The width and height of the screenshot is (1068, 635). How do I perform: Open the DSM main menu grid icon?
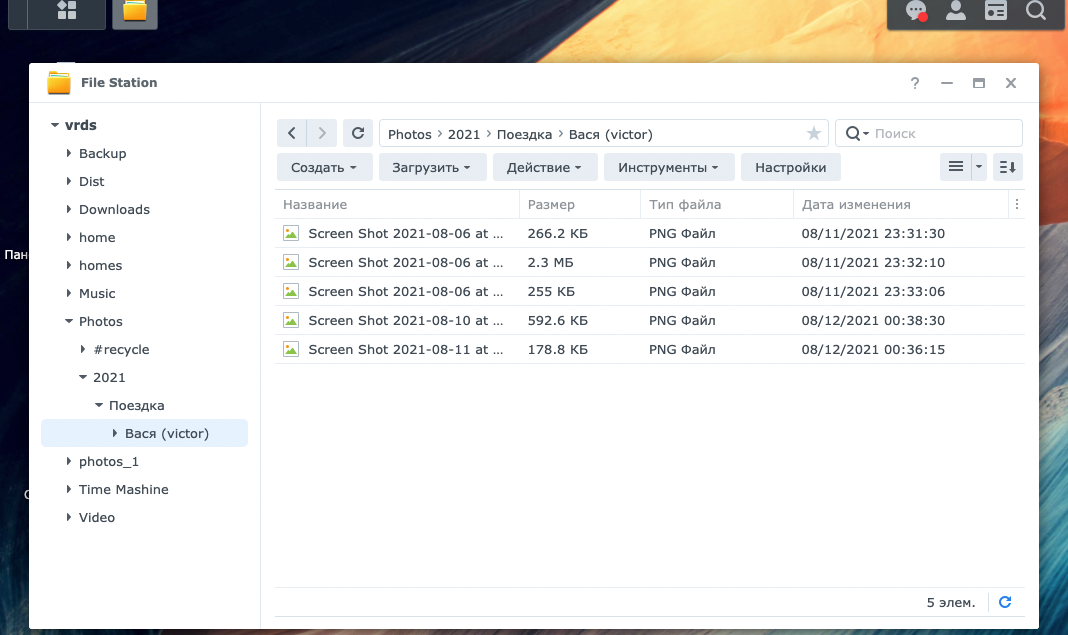click(x=66, y=11)
